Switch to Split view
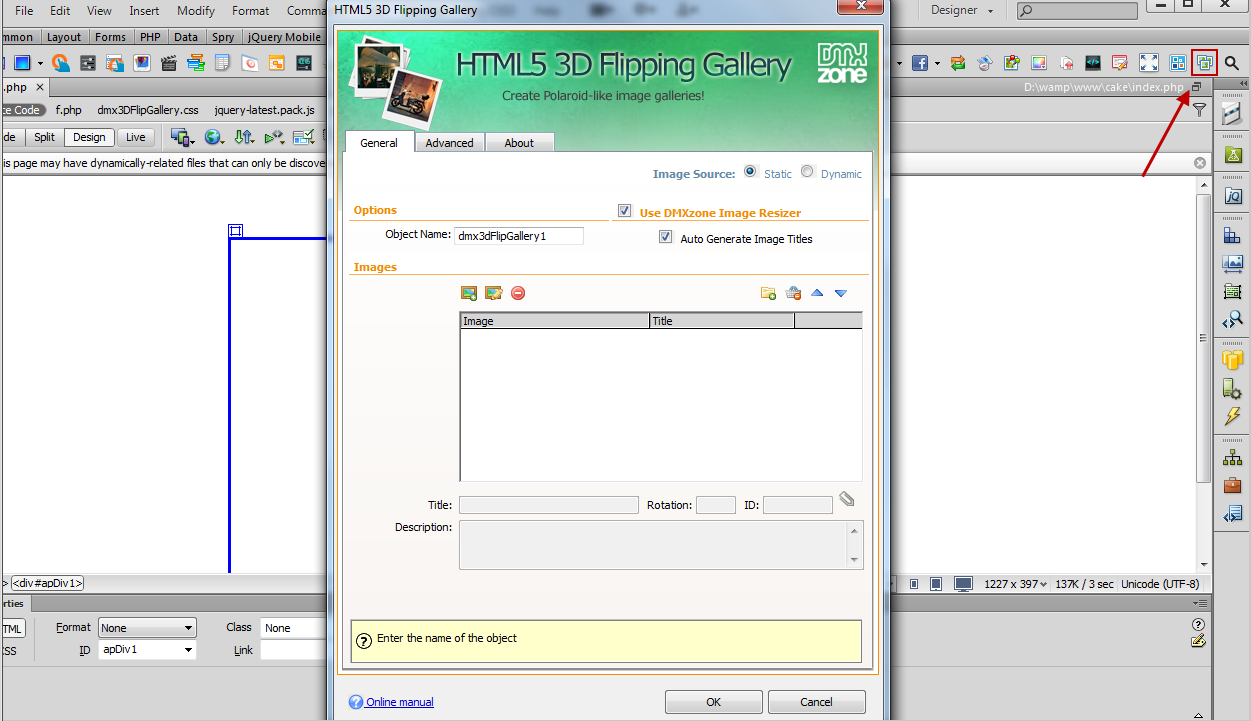Screen dimensions: 1251x721 point(44,137)
